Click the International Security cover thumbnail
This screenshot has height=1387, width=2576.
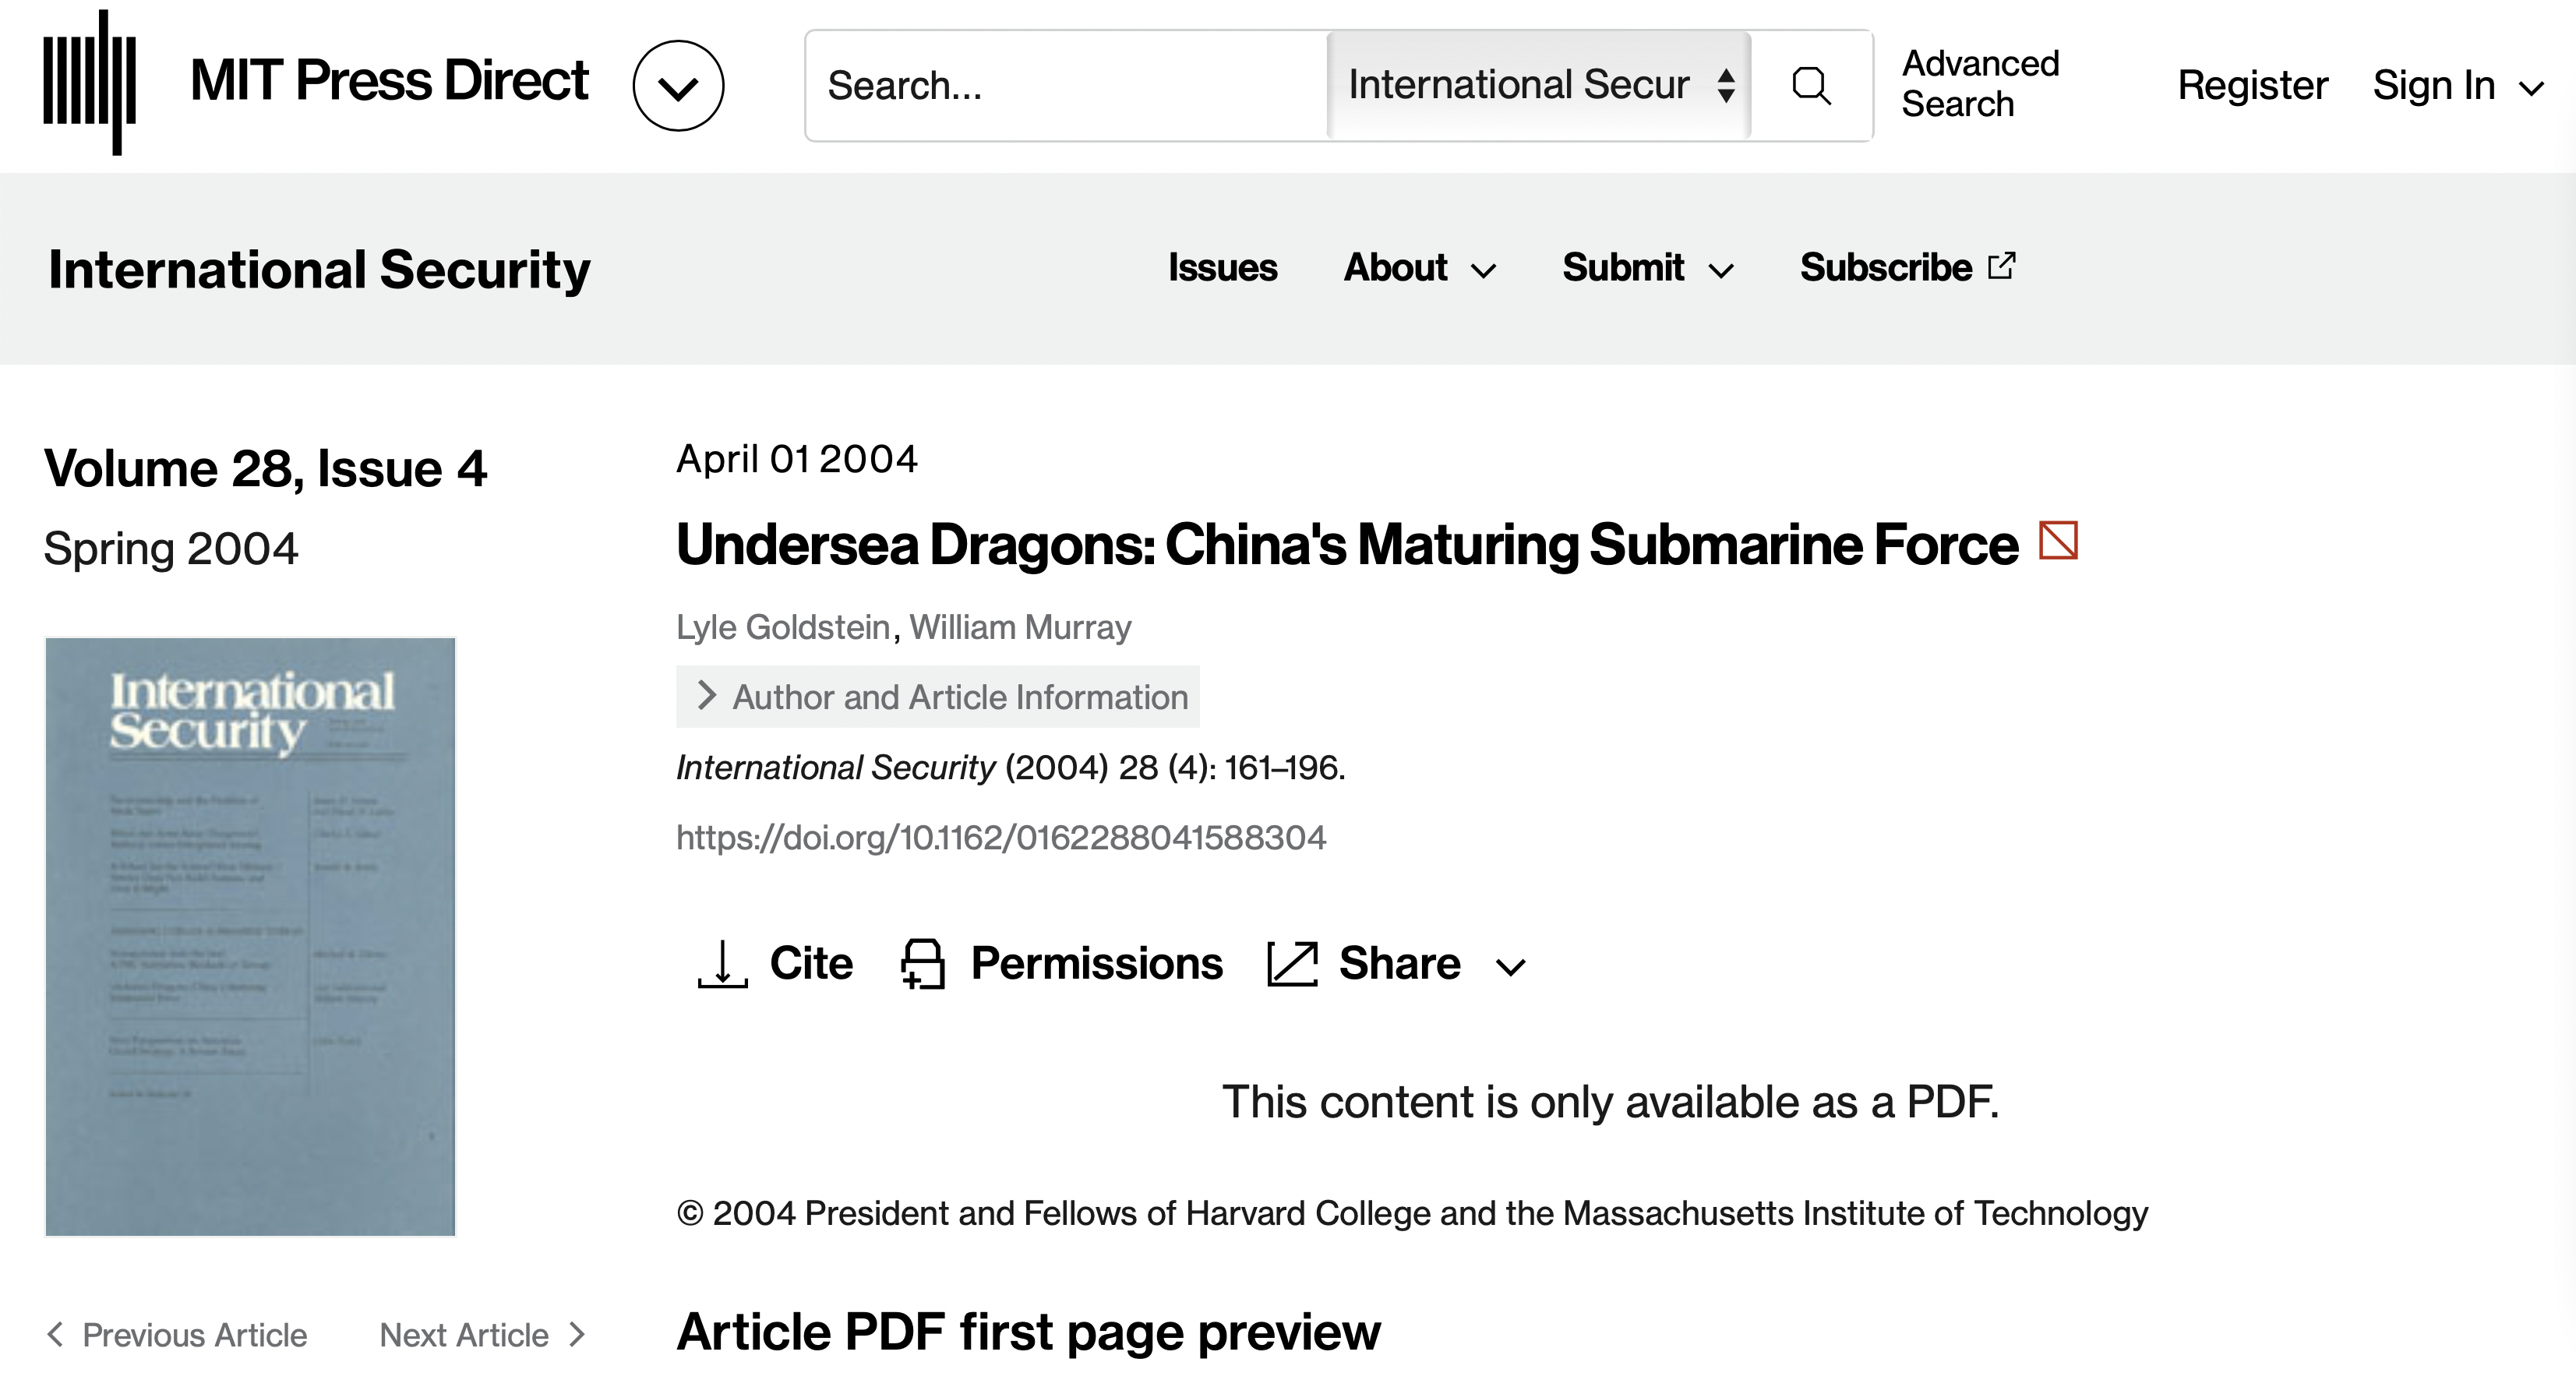[x=250, y=937]
